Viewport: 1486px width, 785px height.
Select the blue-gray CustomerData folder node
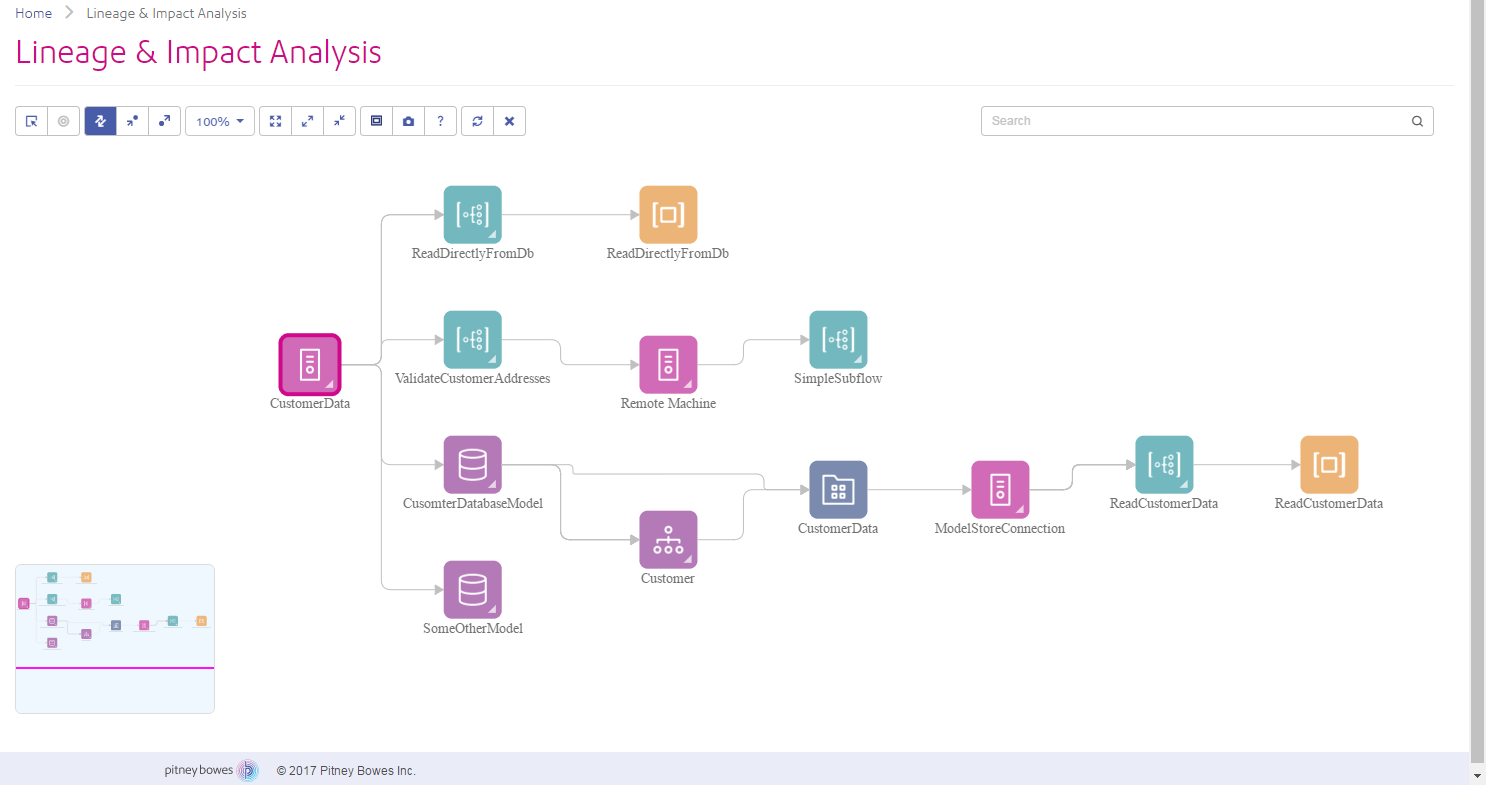[x=838, y=490]
